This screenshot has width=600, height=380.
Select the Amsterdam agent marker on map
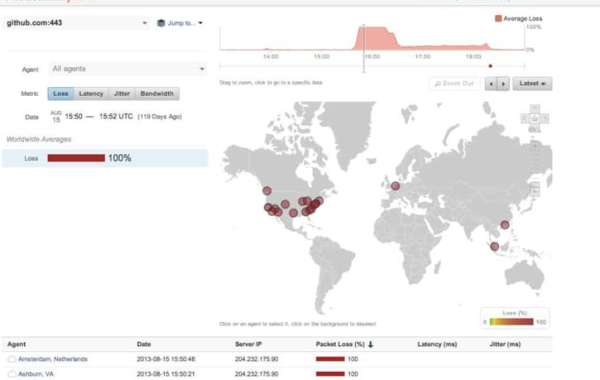(x=395, y=186)
